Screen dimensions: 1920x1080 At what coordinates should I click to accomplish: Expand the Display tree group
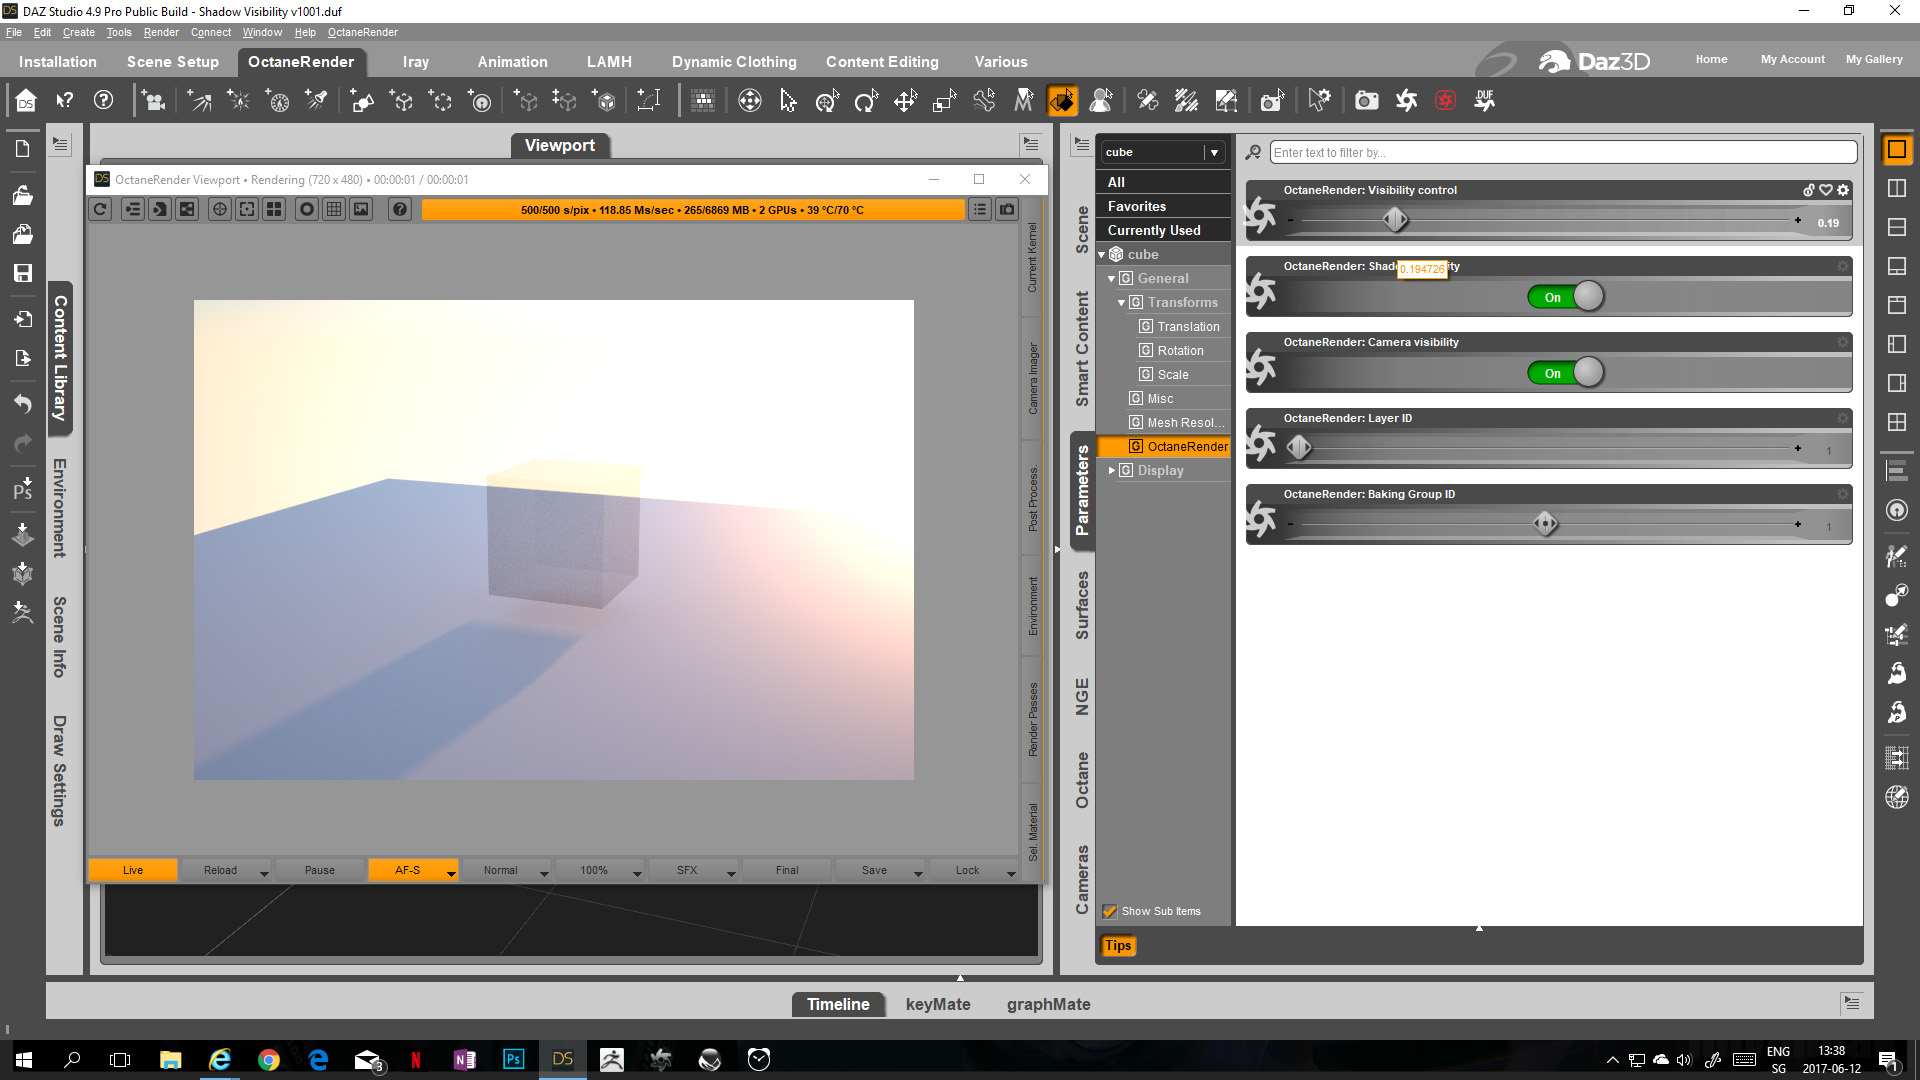pos(1111,470)
